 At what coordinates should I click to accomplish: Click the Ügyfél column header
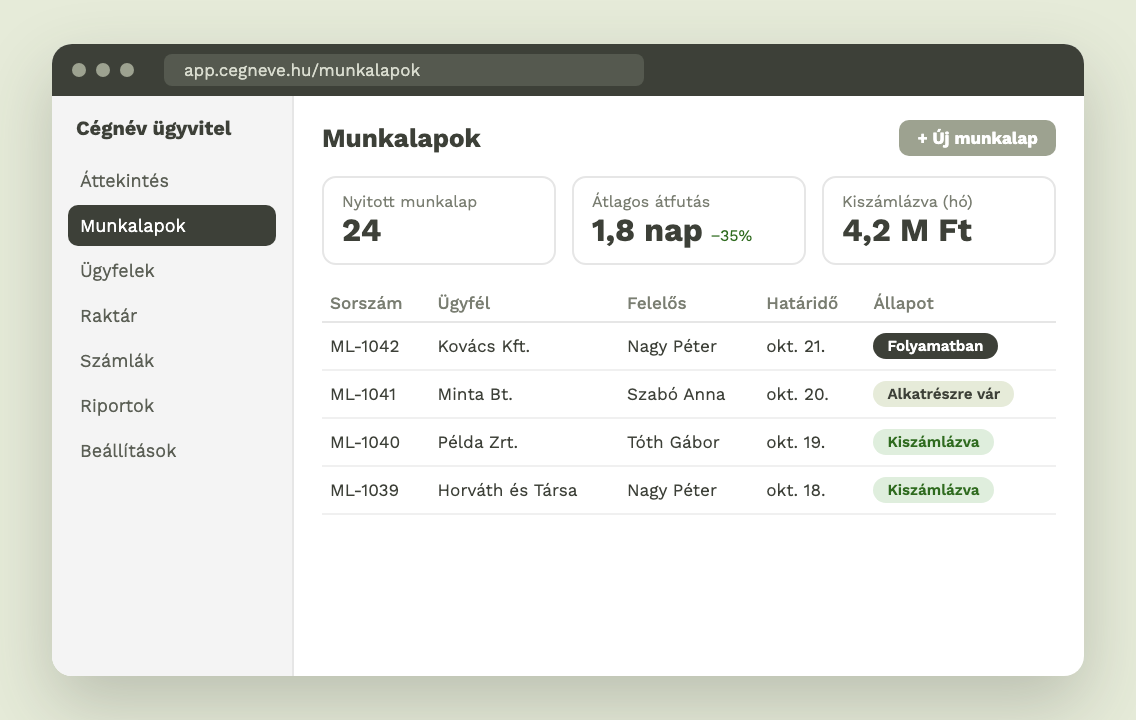click(x=464, y=303)
